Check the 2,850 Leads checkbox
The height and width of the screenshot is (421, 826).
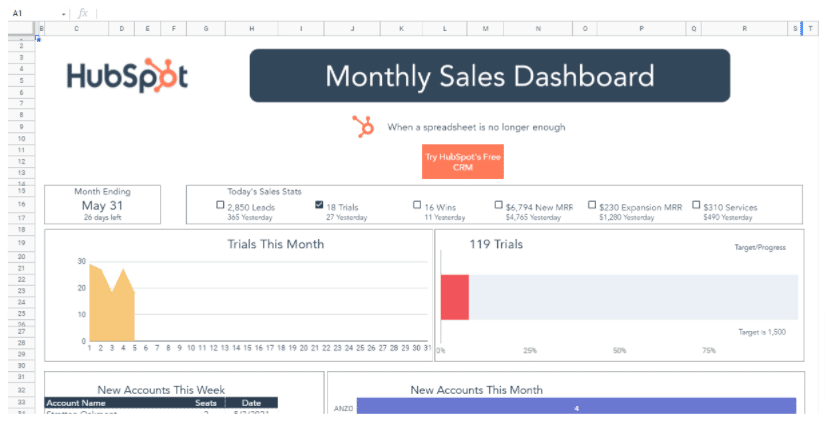point(220,204)
